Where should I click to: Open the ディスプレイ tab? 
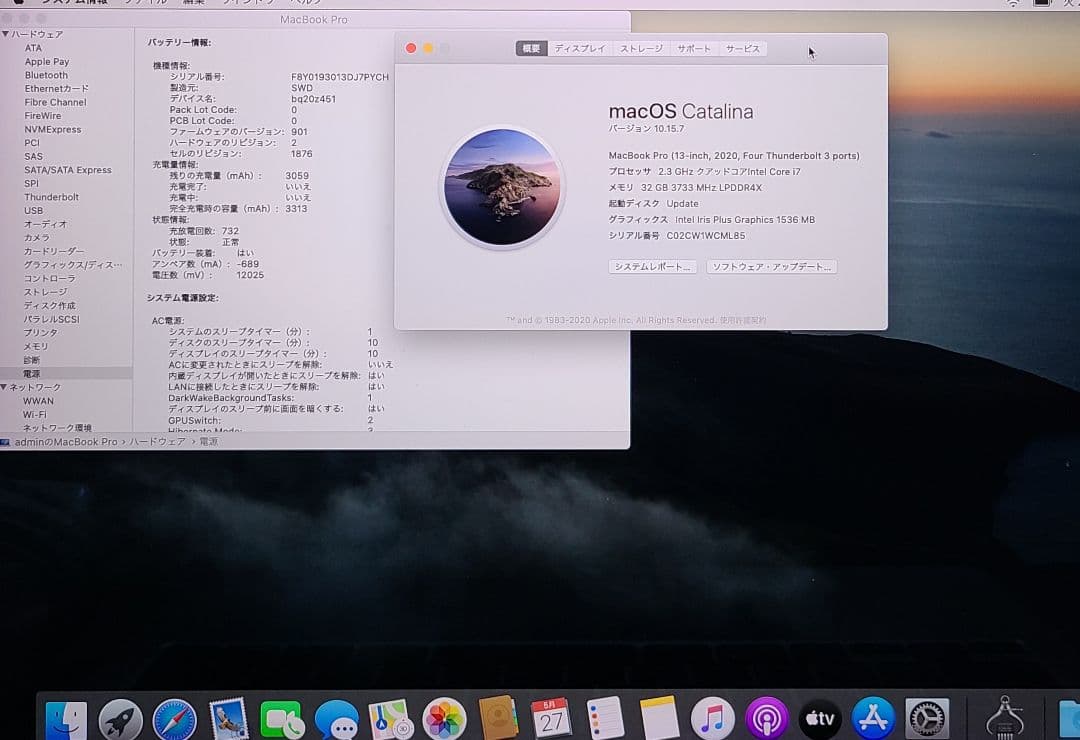(580, 47)
